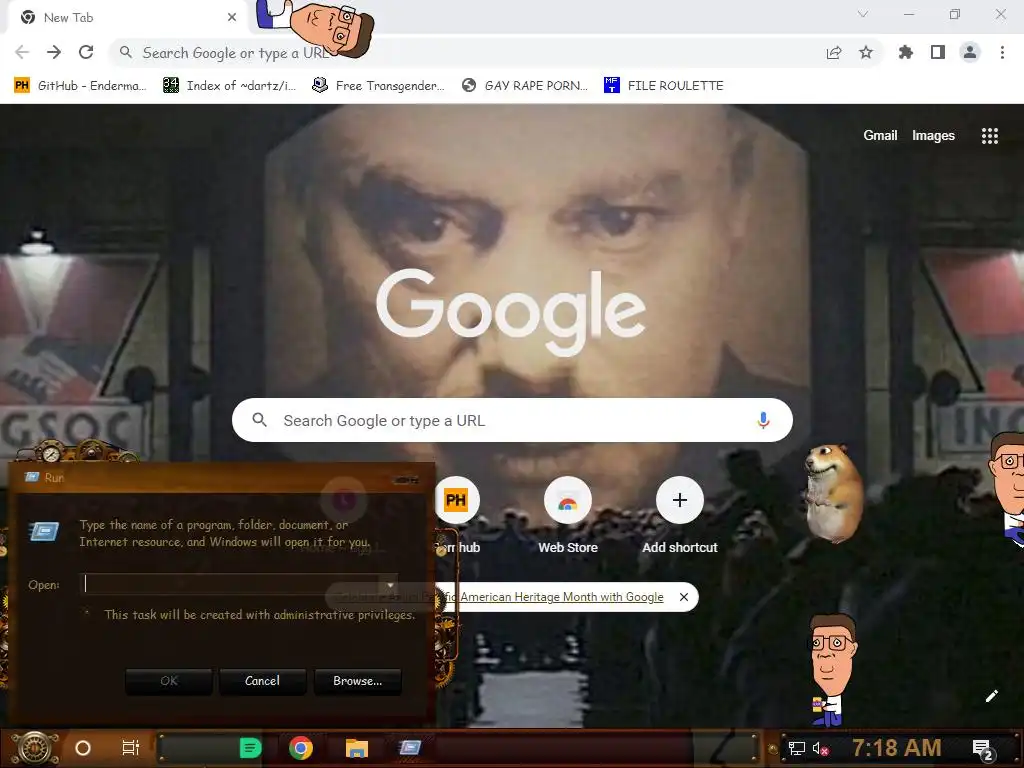Click the OK button in Run dialog
This screenshot has width=1024, height=768.
click(x=168, y=681)
